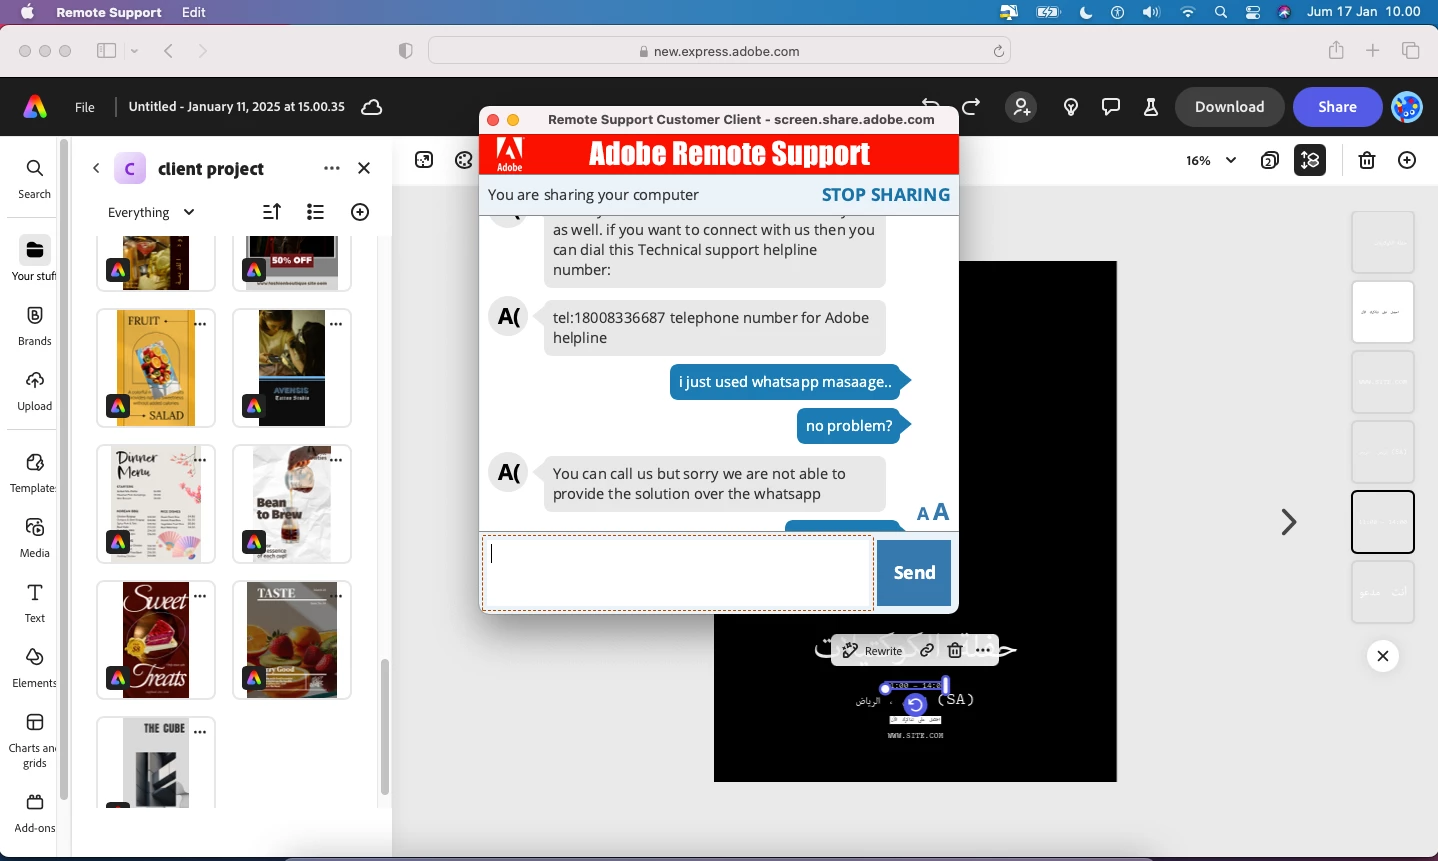1438x861 pixels.
Task: Click theme palette icon on canvas toolbar
Action: click(x=463, y=160)
